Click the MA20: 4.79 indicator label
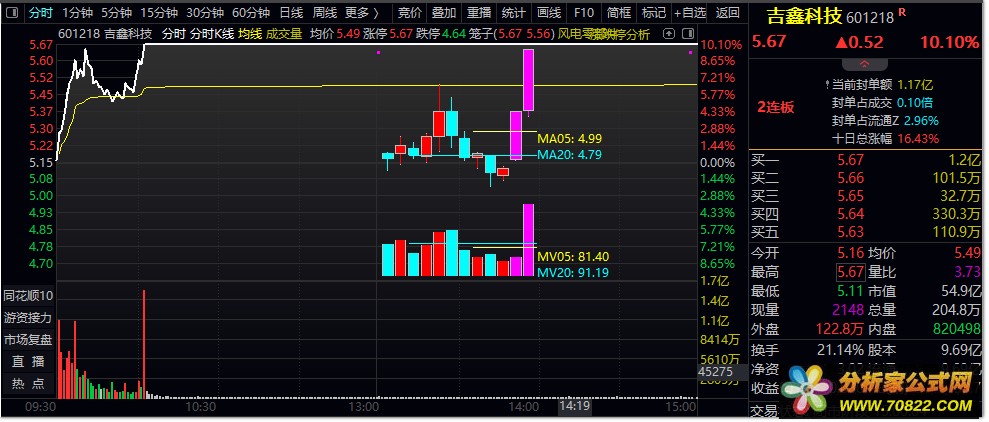The height and width of the screenshot is (422, 989). click(569, 154)
